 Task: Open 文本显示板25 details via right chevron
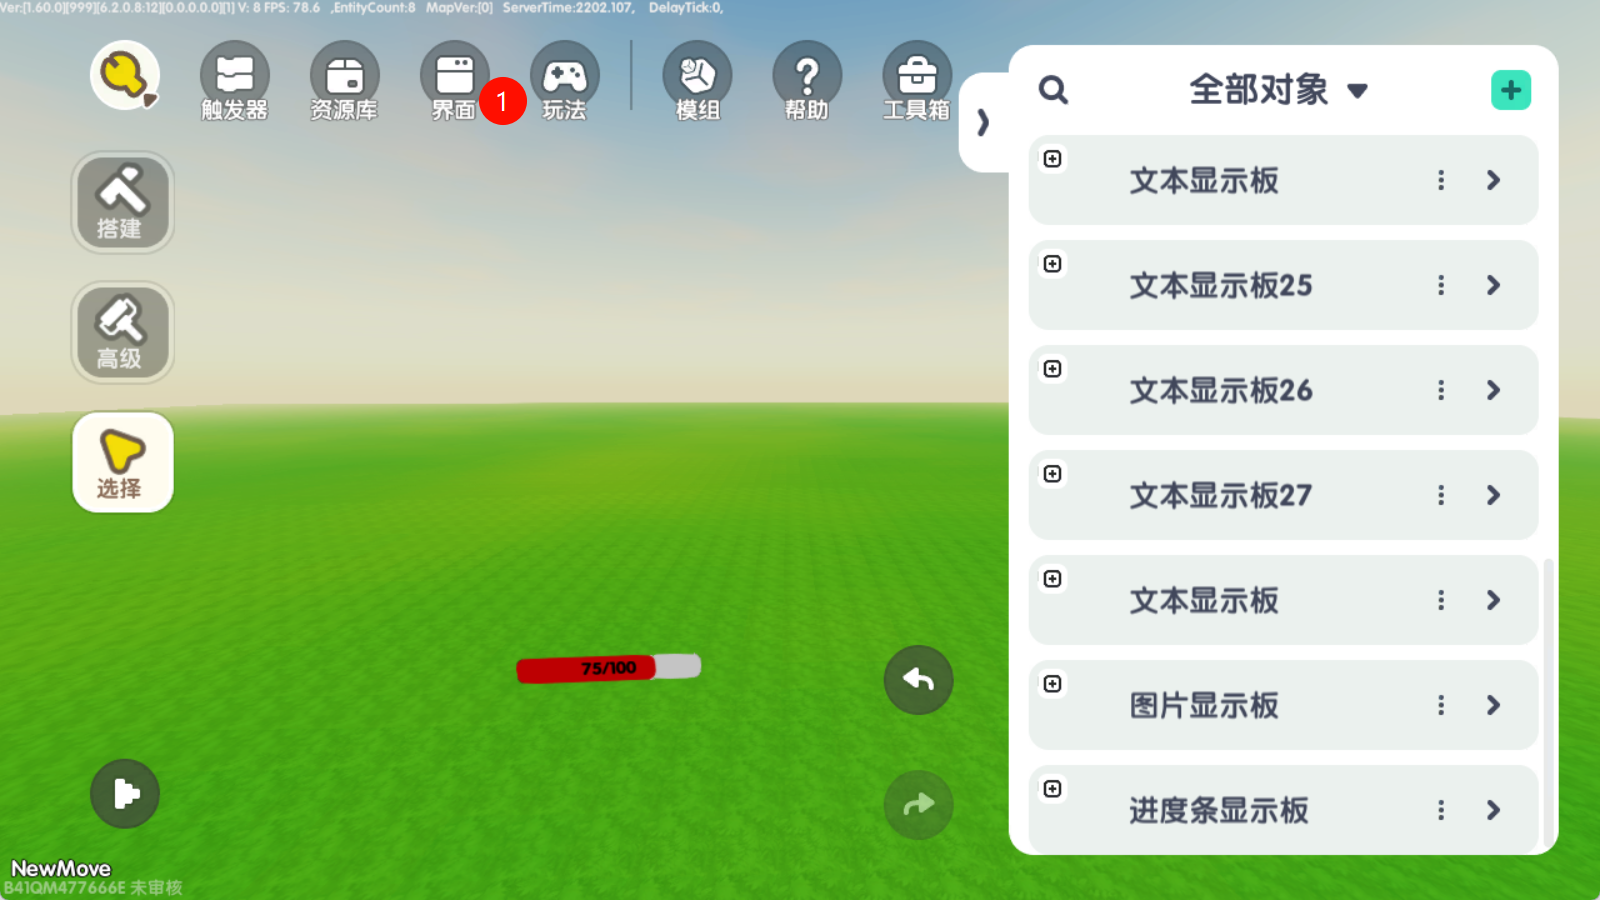[x=1493, y=285]
